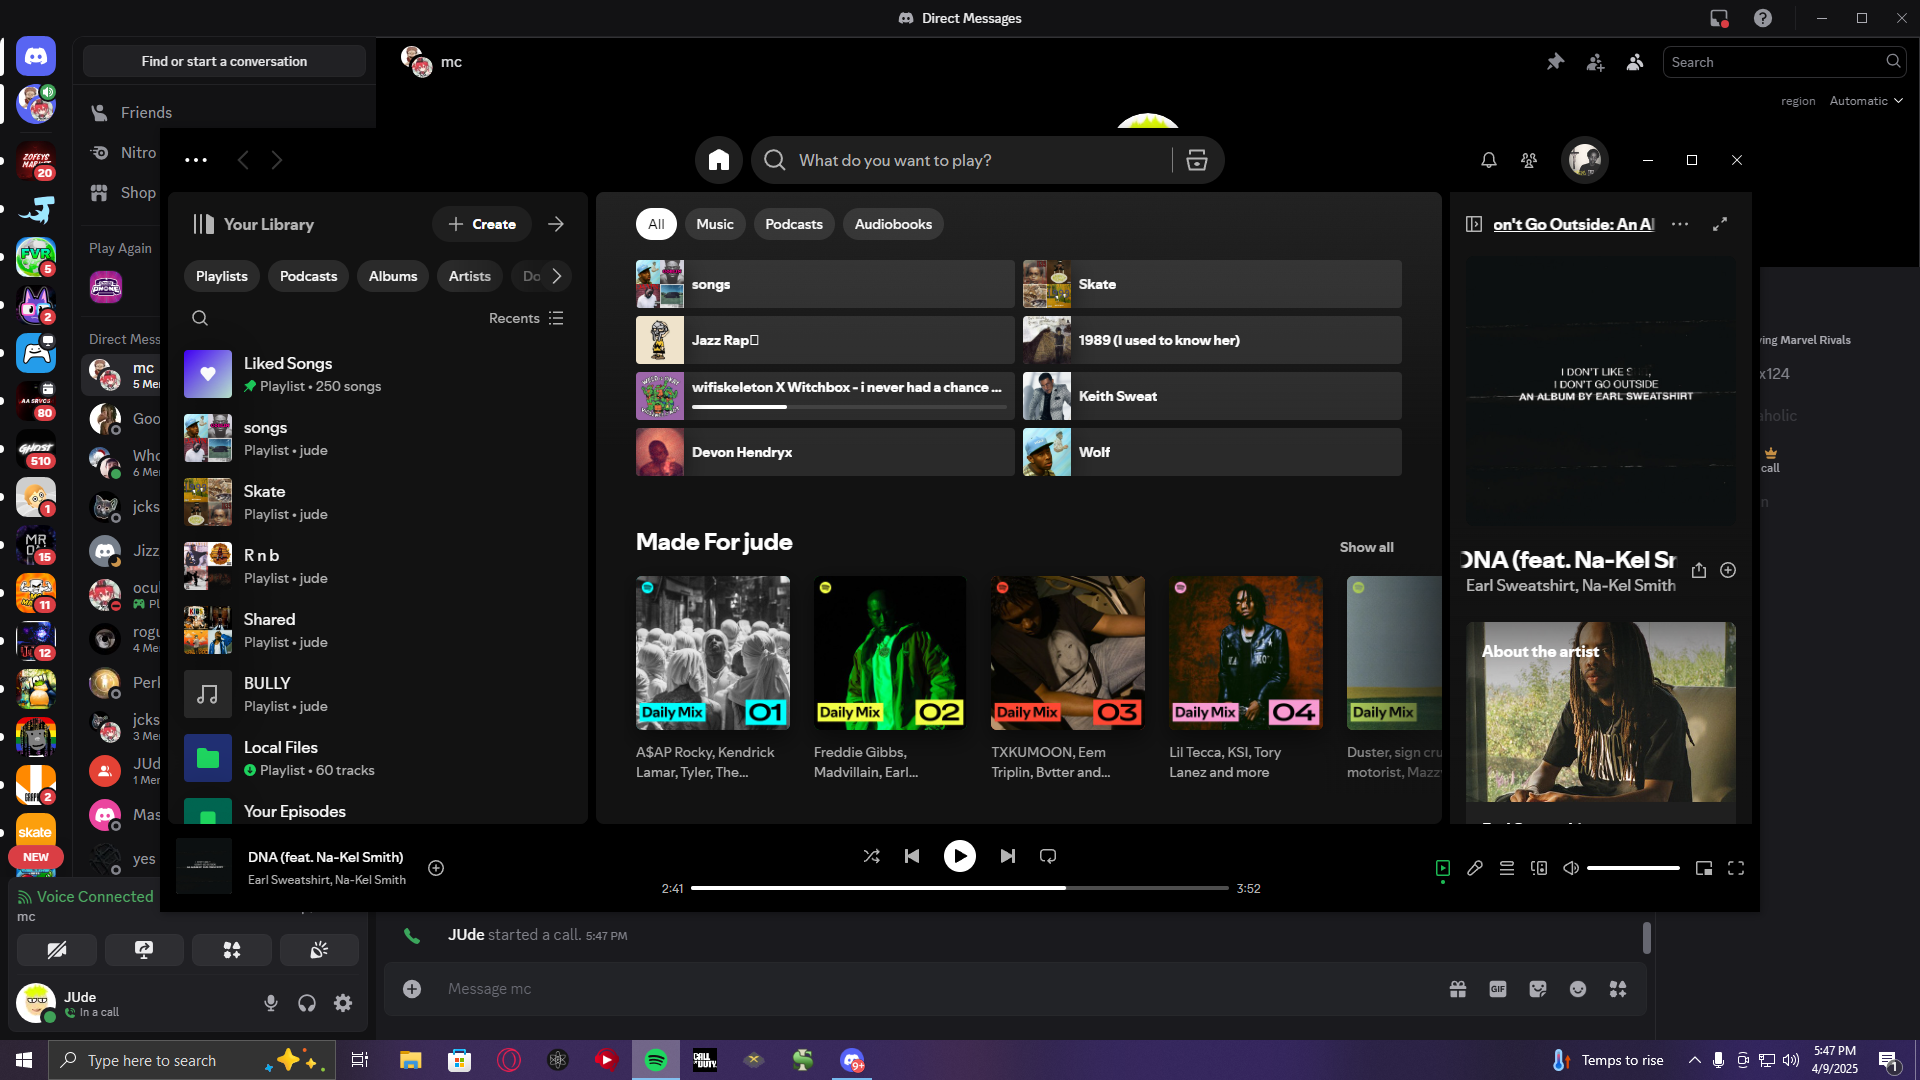Click the Create playlist button

coord(482,224)
